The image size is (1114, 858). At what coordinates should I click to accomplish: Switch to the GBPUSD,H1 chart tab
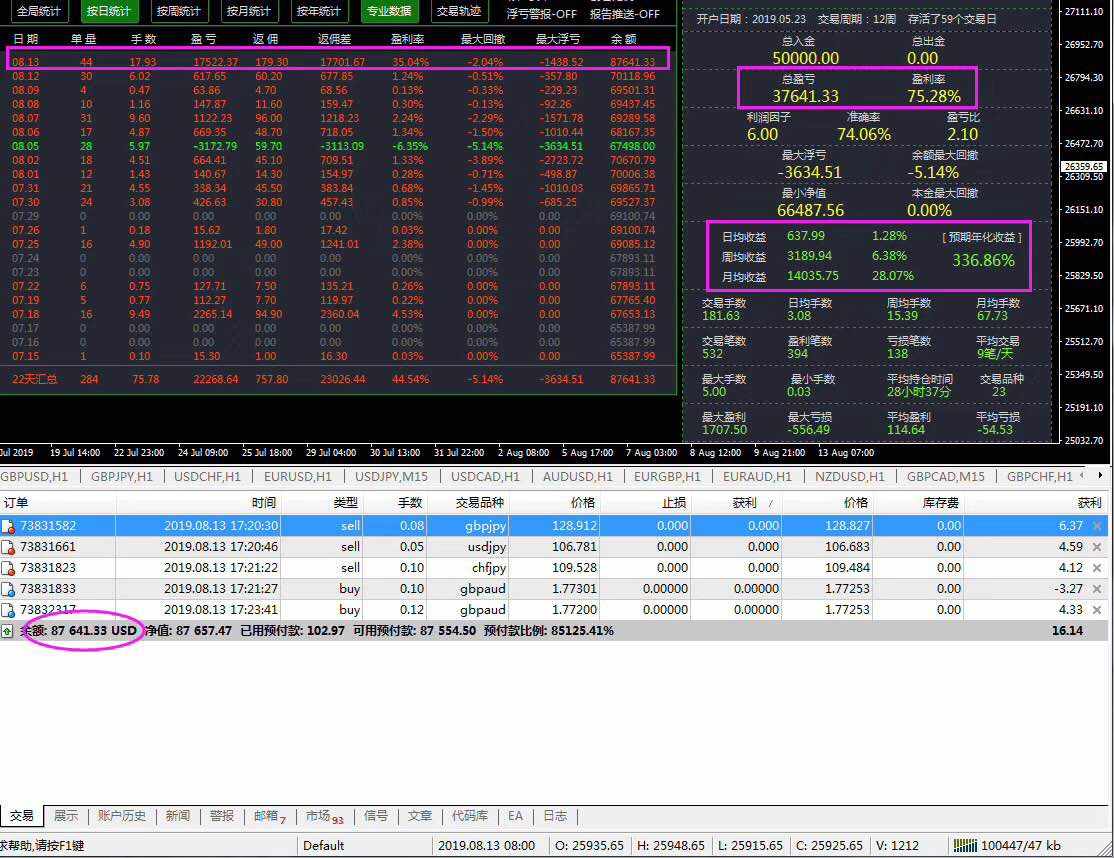pos(35,477)
